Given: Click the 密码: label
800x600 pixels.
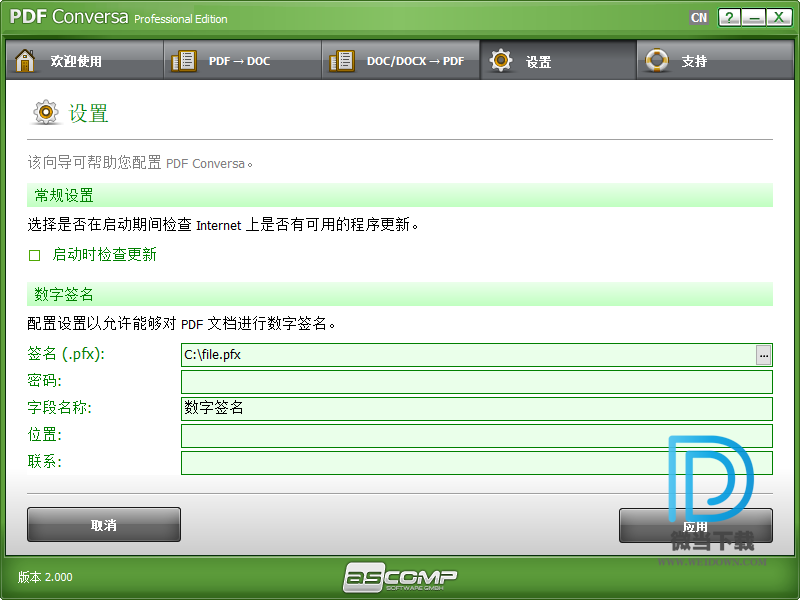Looking at the screenshot, I should click(x=44, y=381).
